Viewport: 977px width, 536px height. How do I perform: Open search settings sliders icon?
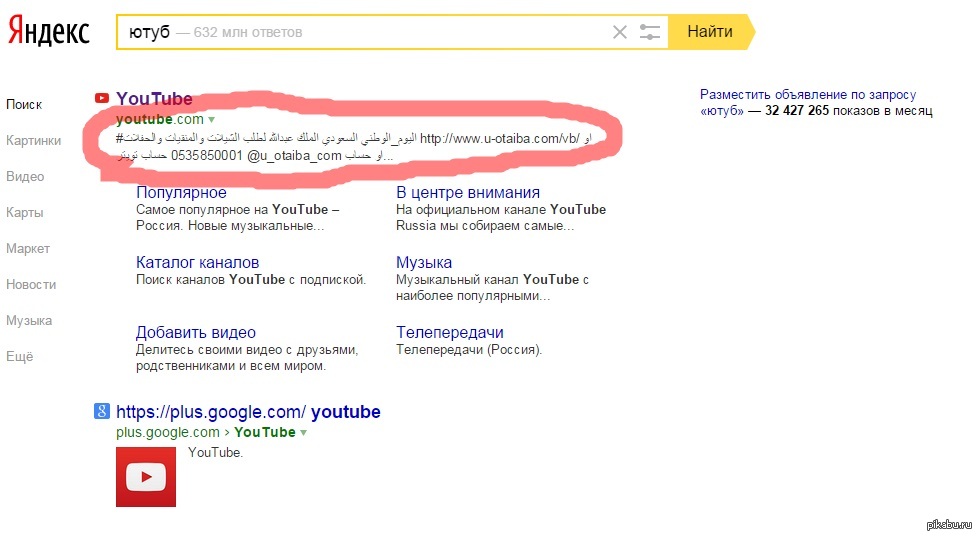point(650,32)
